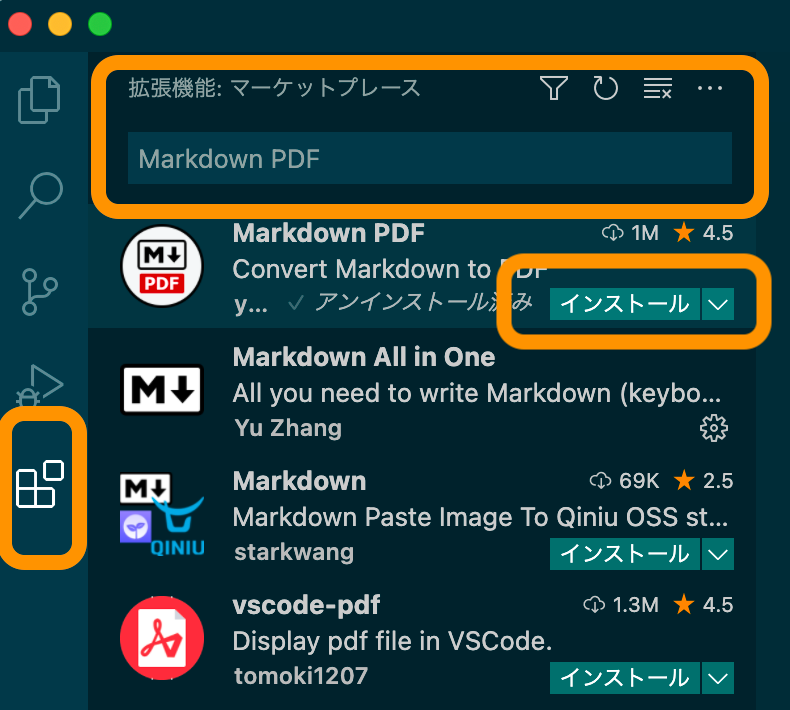Image resolution: width=790 pixels, height=710 pixels.
Task: Click the 2.5 star rating
Action: tap(703, 481)
